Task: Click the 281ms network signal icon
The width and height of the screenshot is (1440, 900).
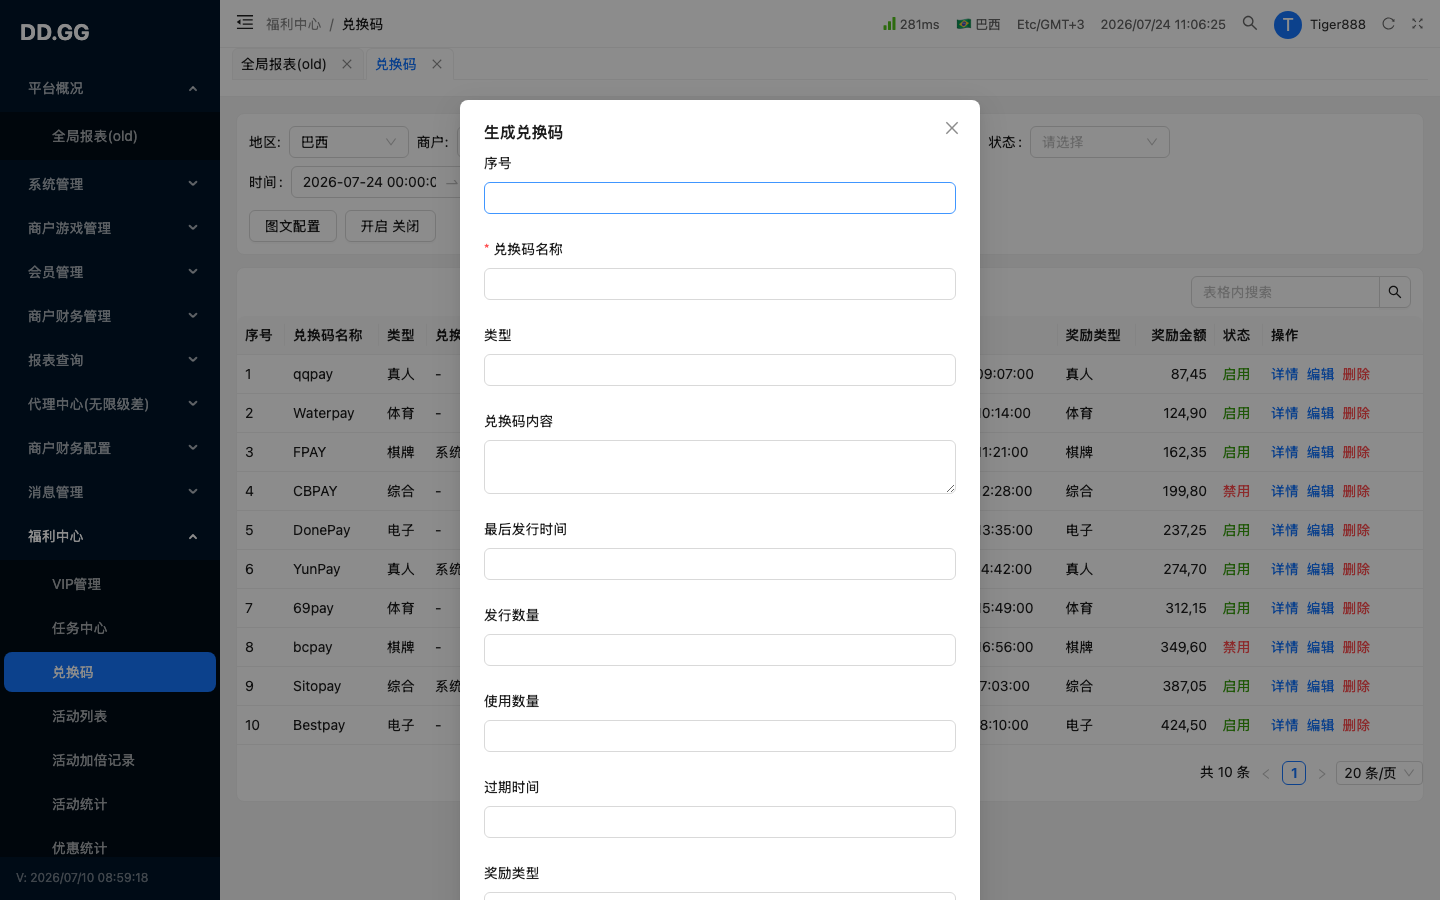Action: click(889, 23)
